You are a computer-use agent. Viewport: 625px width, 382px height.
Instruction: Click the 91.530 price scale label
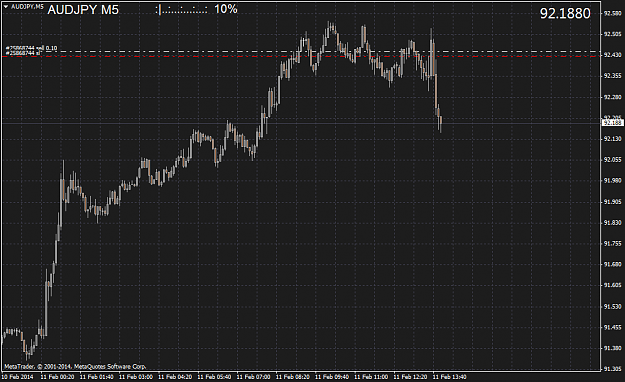(x=612, y=307)
